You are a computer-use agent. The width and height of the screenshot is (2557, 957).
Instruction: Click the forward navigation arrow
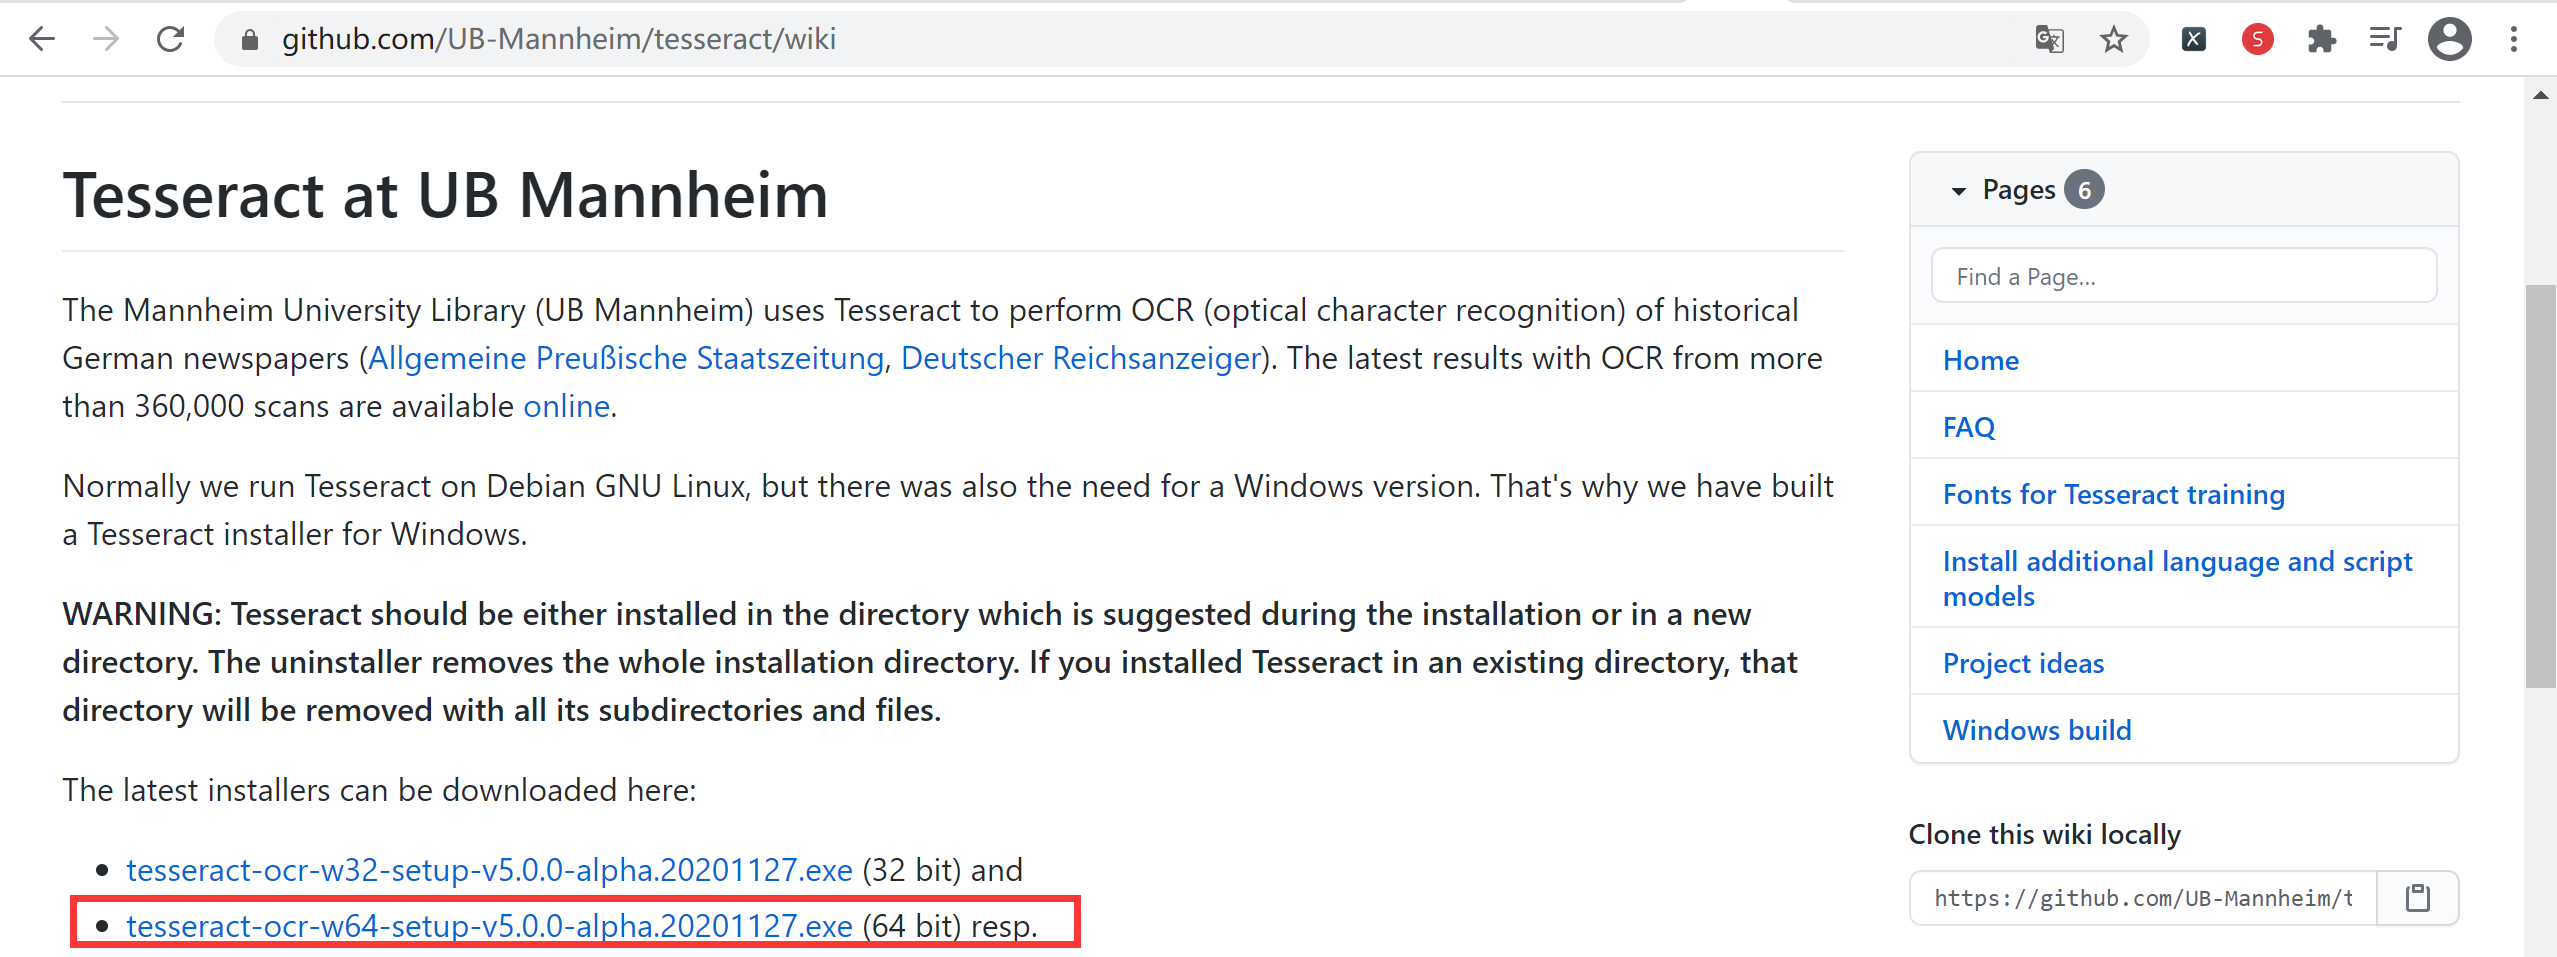click(106, 39)
